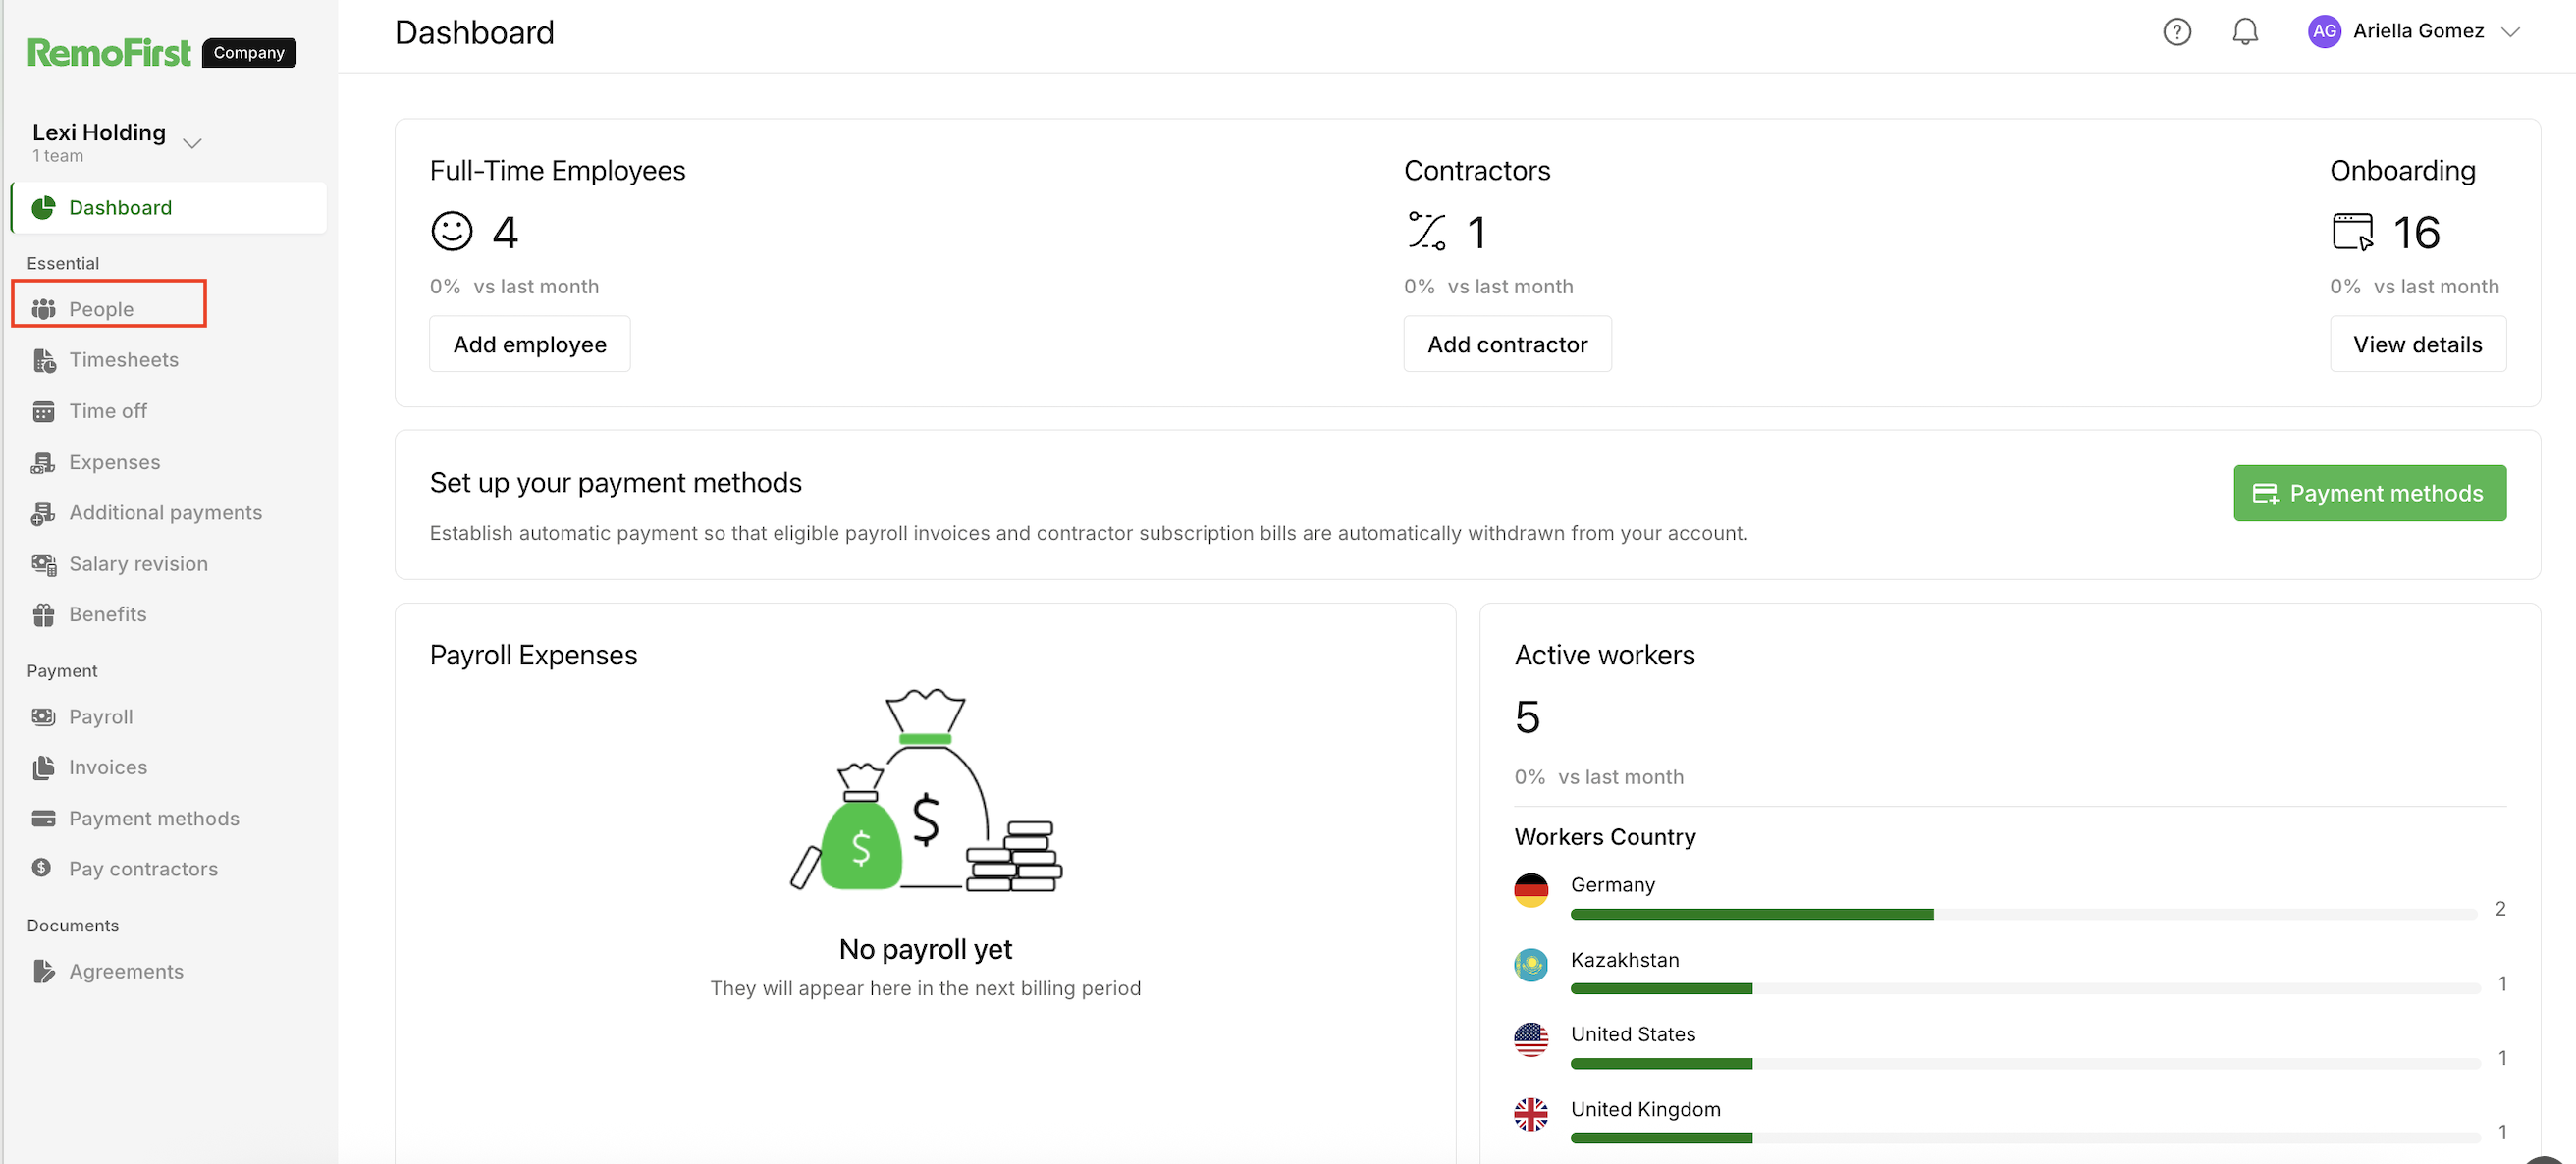Click the United Kingdom workers progress bar
The height and width of the screenshot is (1164, 2576).
coord(2024,1138)
